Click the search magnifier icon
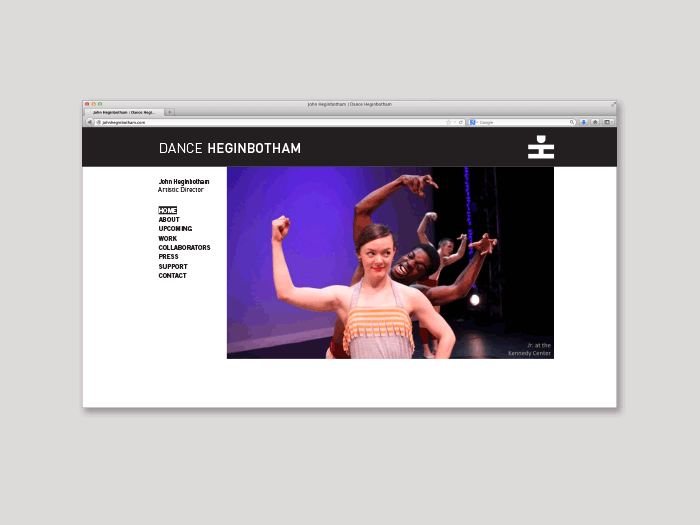The image size is (700, 525). (571, 122)
